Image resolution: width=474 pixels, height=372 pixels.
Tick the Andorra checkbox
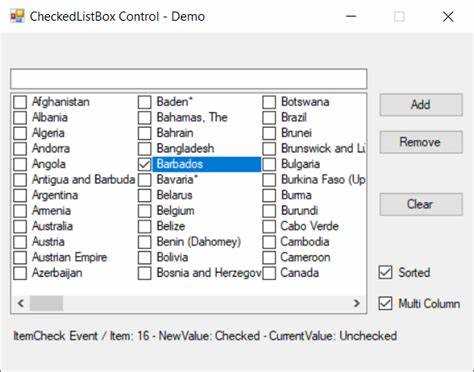(x=20, y=149)
